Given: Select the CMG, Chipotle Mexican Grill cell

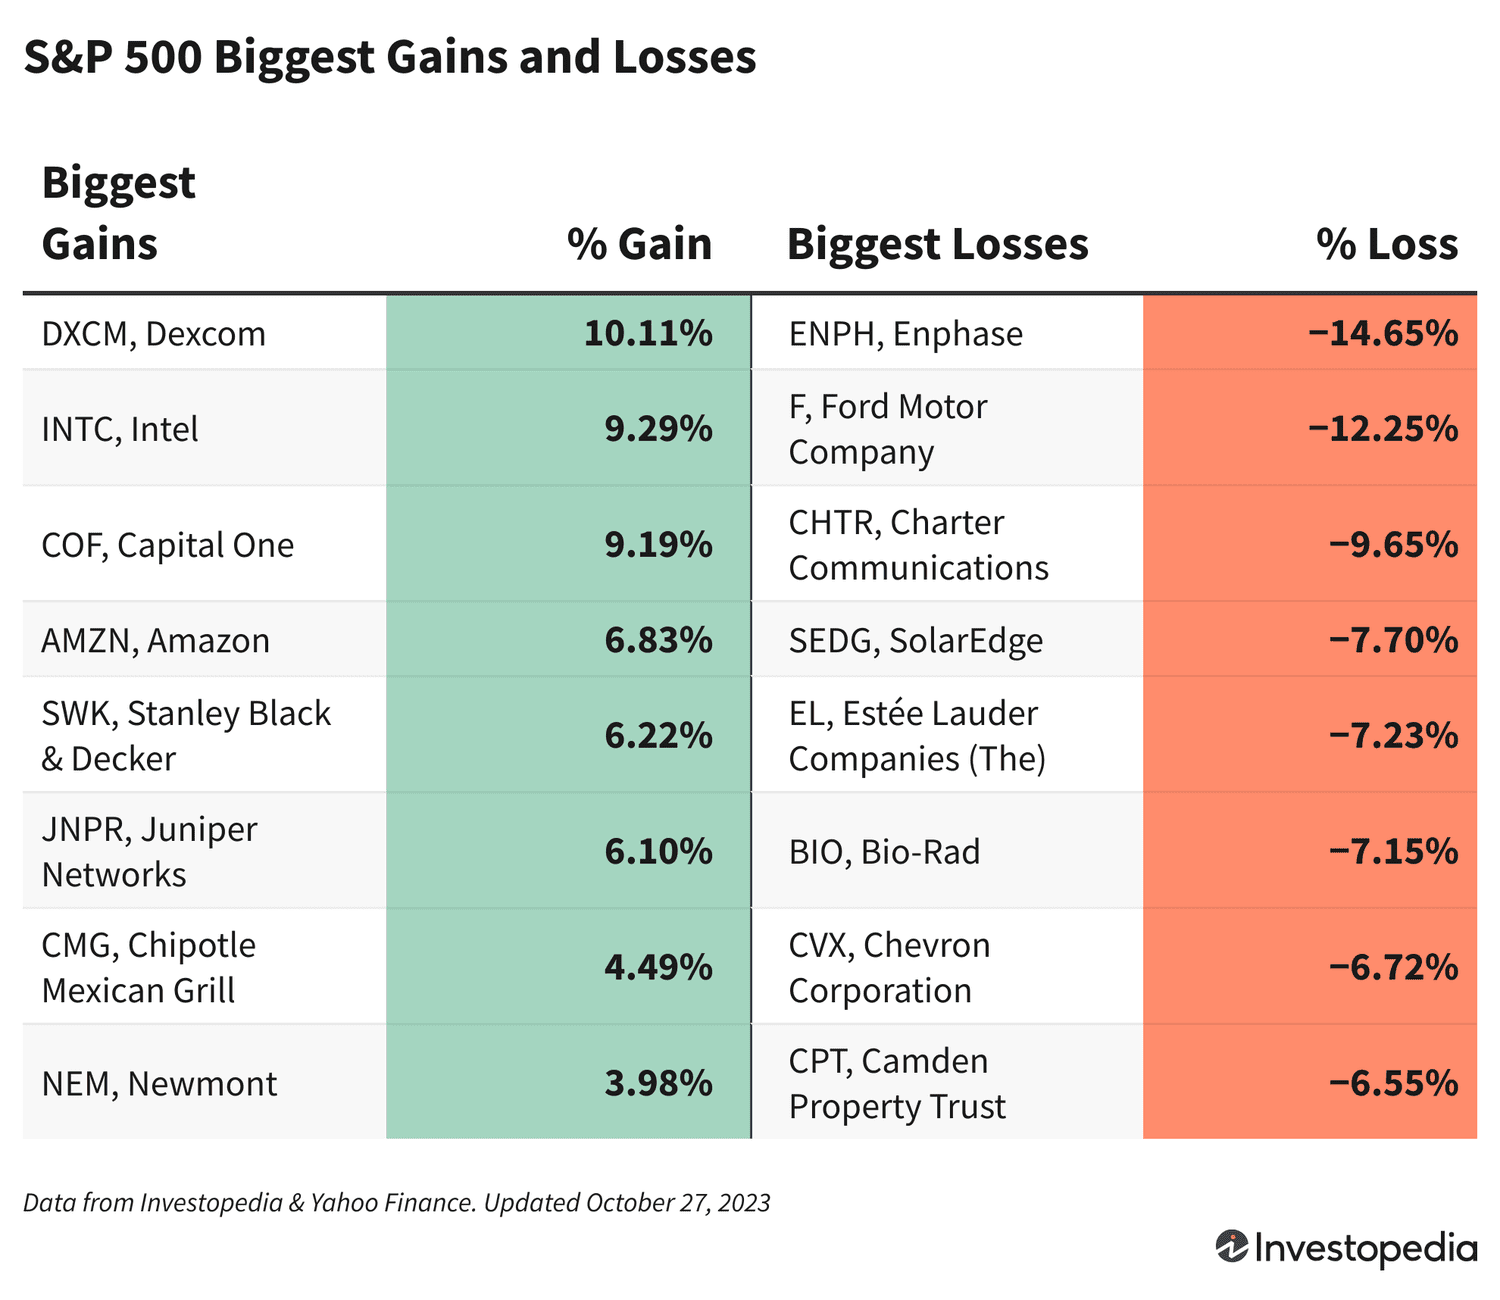Looking at the screenshot, I should point(148,967).
